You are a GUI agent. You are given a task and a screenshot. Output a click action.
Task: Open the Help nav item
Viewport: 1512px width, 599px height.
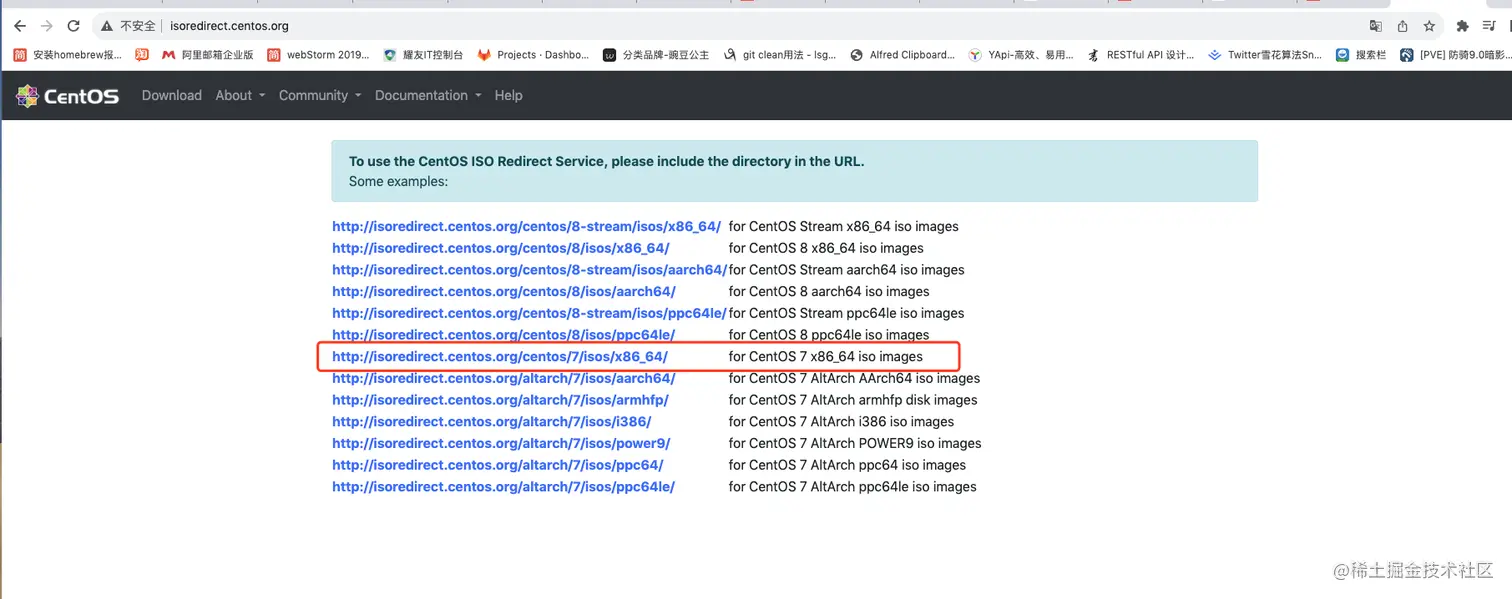click(508, 96)
